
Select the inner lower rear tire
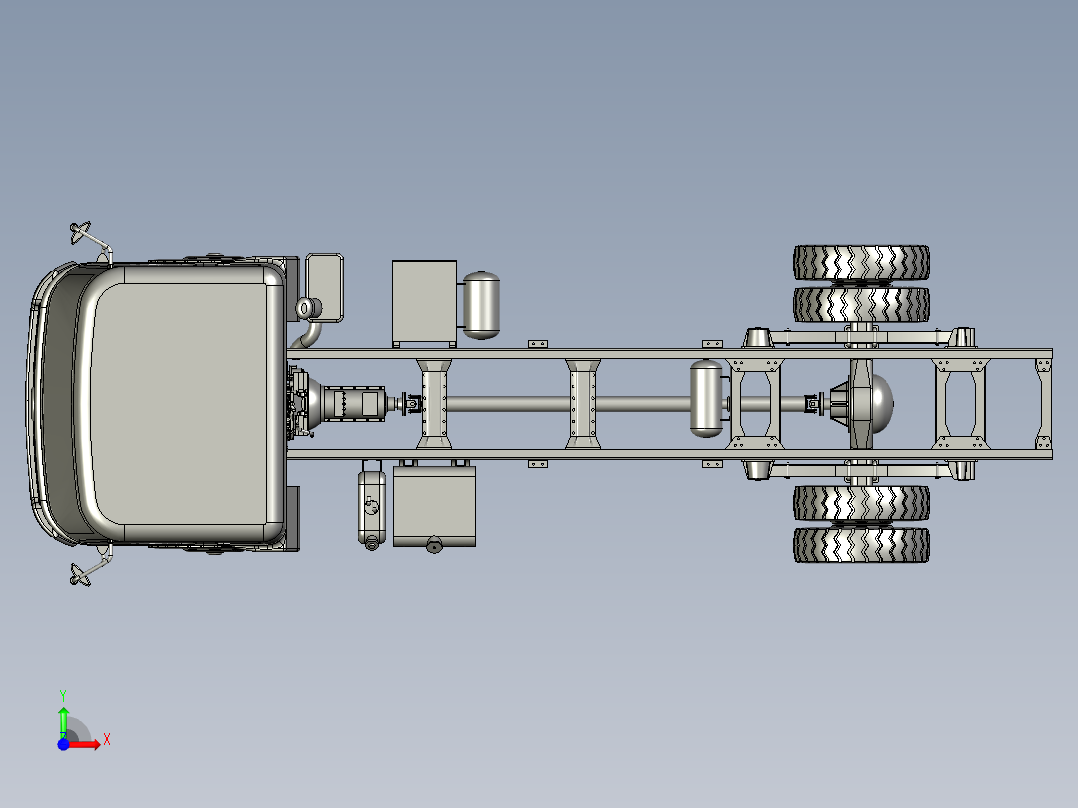pyautogui.click(x=861, y=503)
